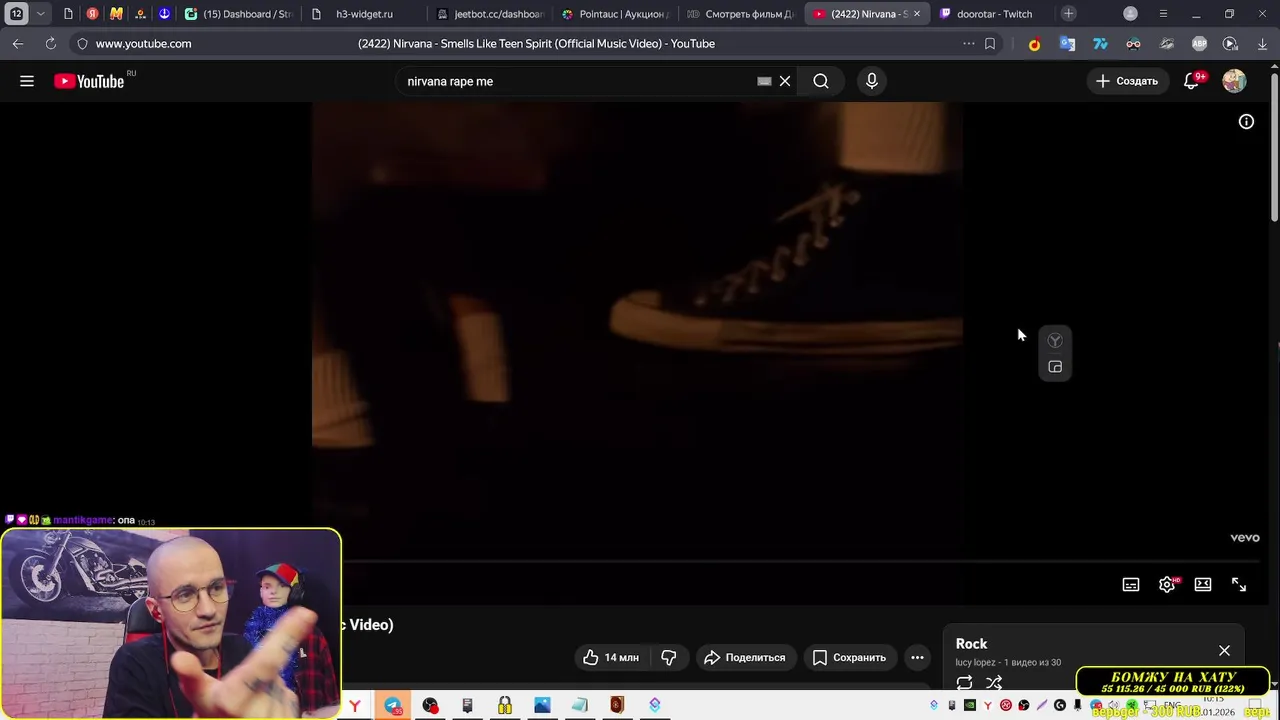Click the lucy lopez playlist author
Screen dimensions: 1280x720
click(x=976, y=662)
